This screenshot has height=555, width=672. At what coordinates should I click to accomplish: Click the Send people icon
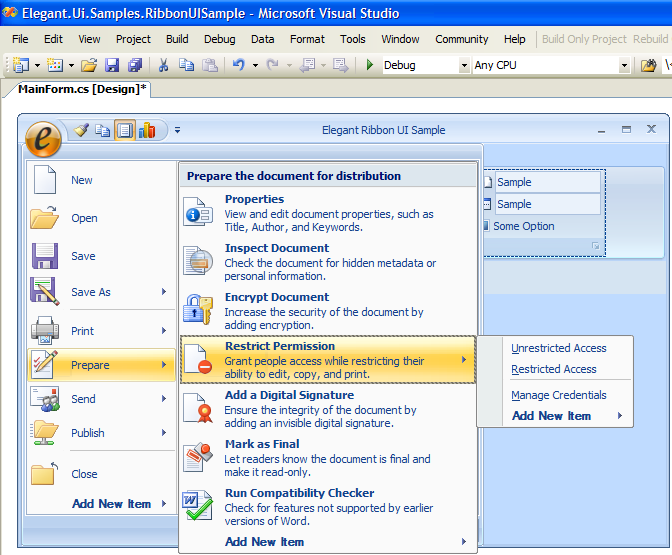(x=45, y=399)
